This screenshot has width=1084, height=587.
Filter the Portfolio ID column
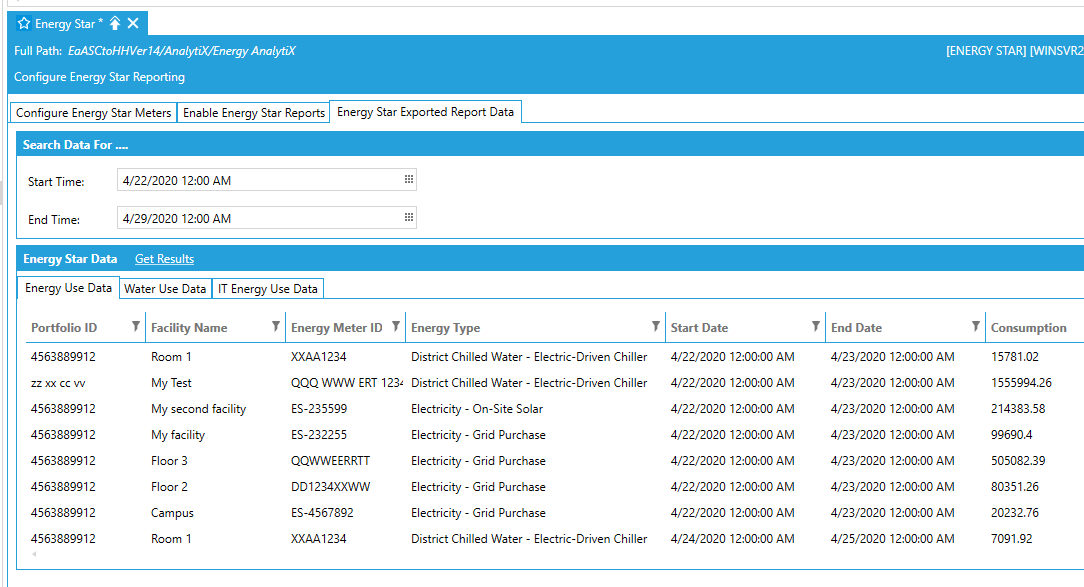click(136, 327)
